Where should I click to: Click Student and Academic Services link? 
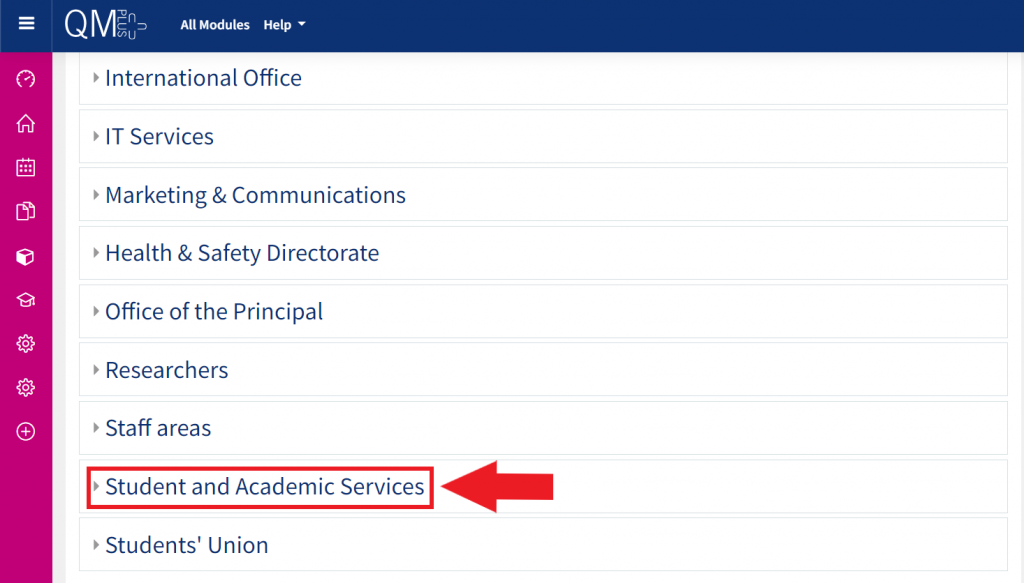point(265,487)
